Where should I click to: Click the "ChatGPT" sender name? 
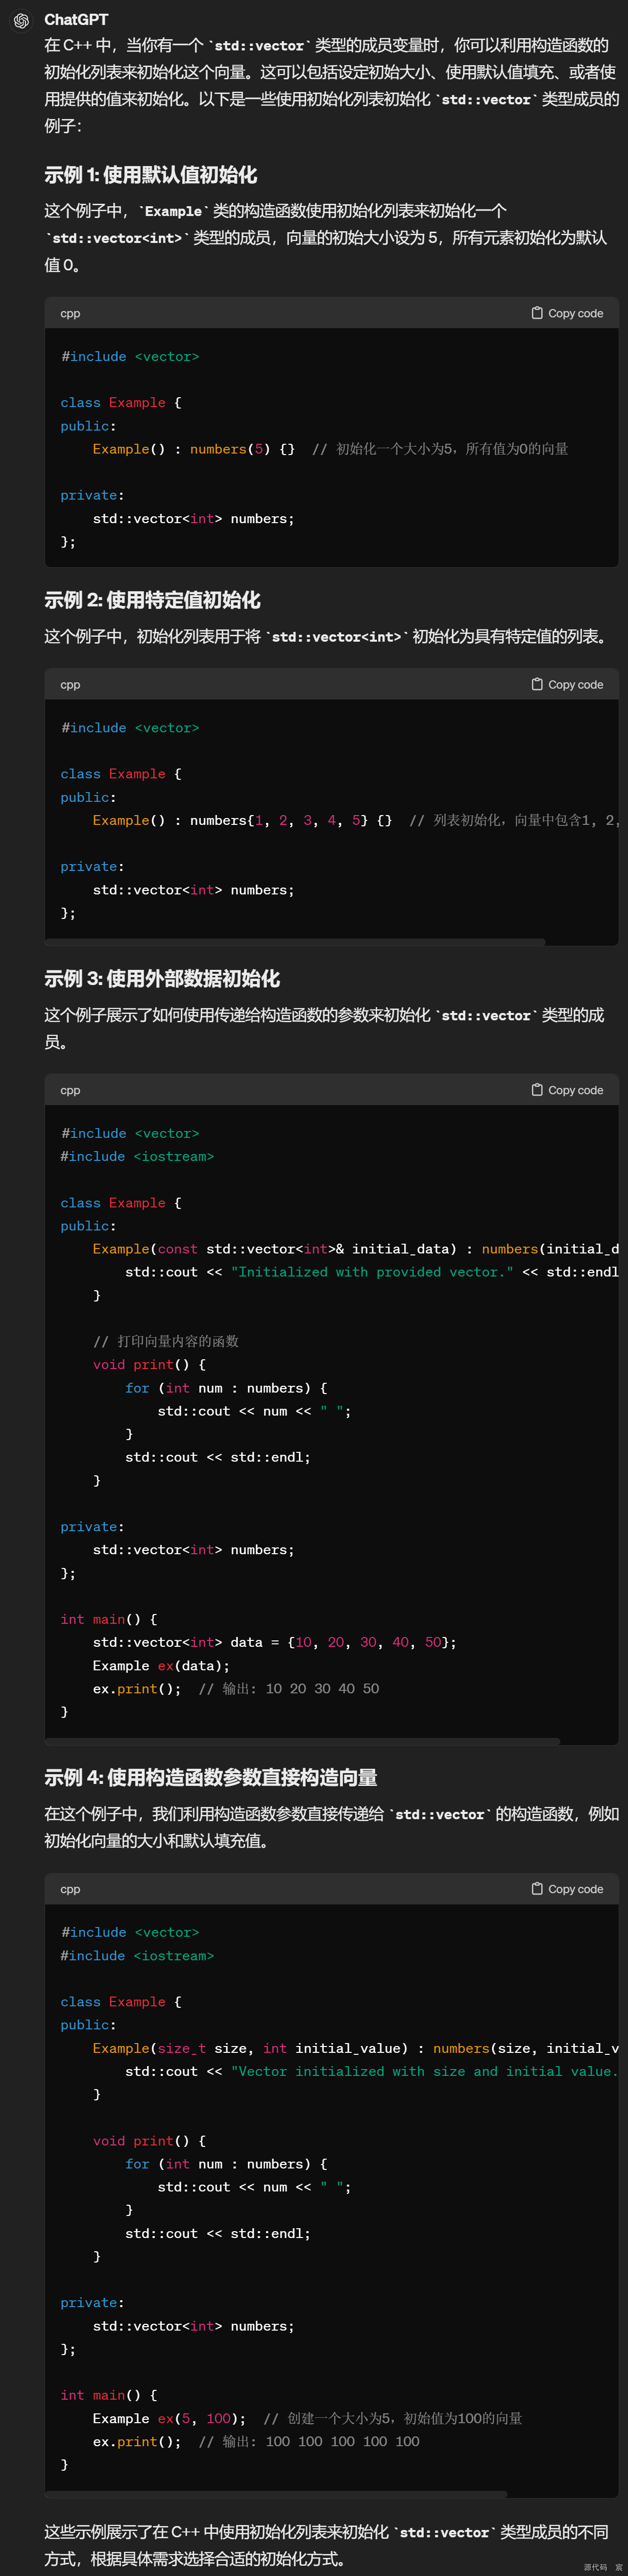tap(76, 19)
